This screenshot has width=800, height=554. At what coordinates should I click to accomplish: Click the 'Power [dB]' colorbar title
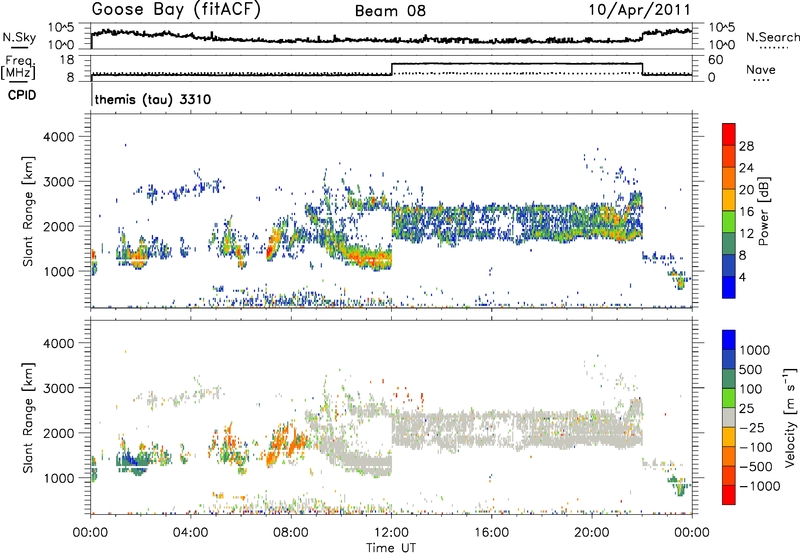[x=764, y=211]
